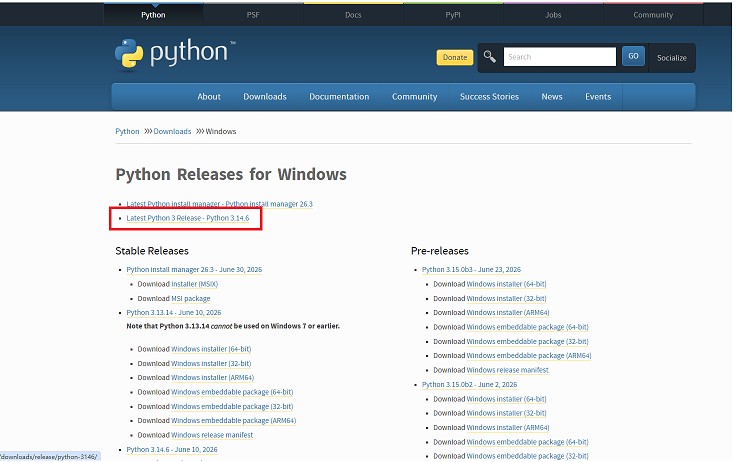Download 3.15.0b3 Windows embeddable package (ARM64)
Screen dimensions: 736x462
(529, 356)
